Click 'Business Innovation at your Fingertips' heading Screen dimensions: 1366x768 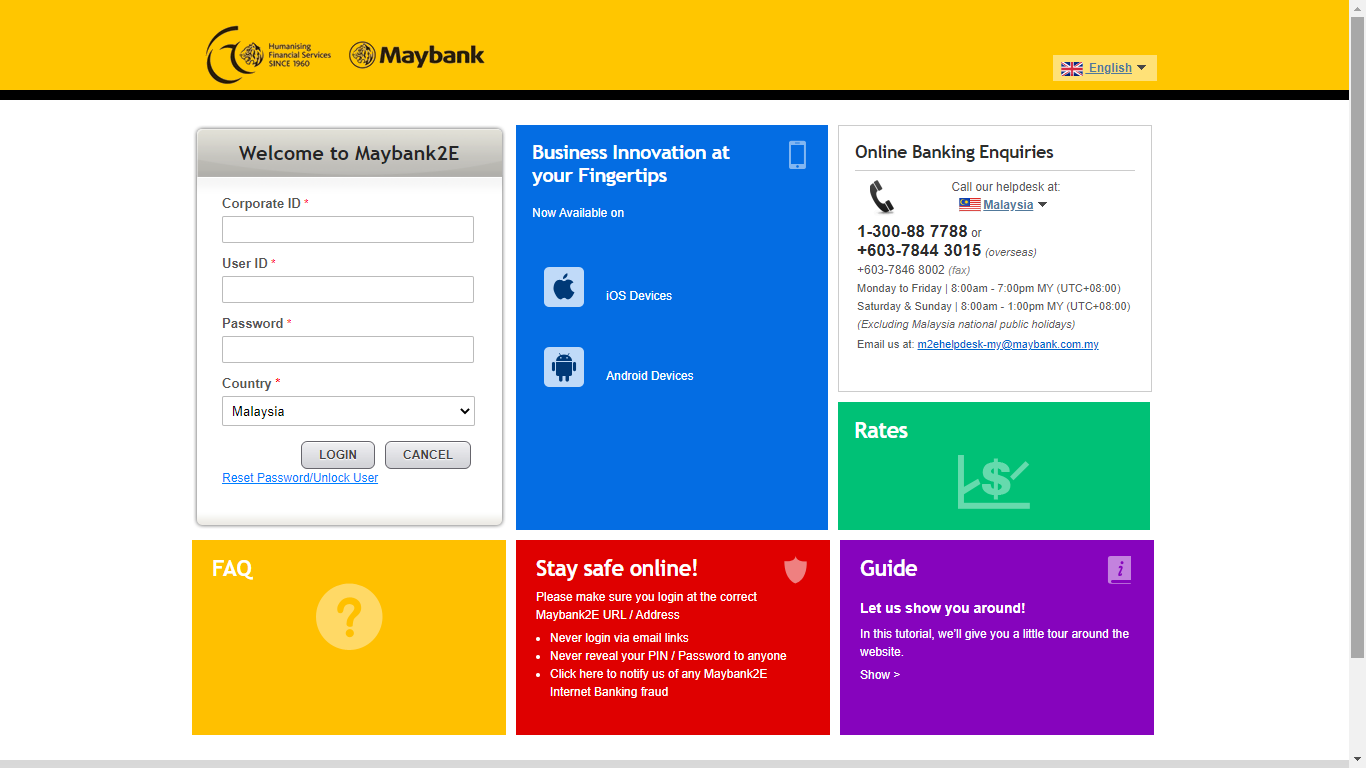click(631, 164)
